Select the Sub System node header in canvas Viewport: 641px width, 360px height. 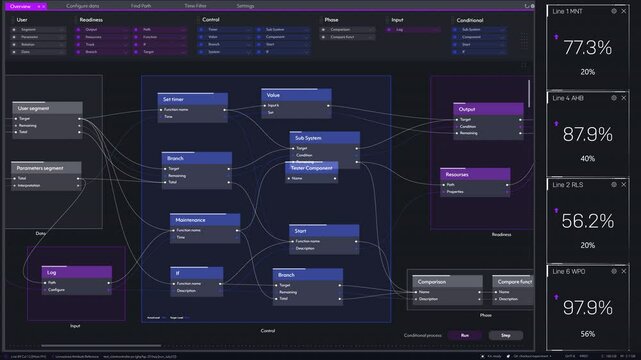click(325, 138)
